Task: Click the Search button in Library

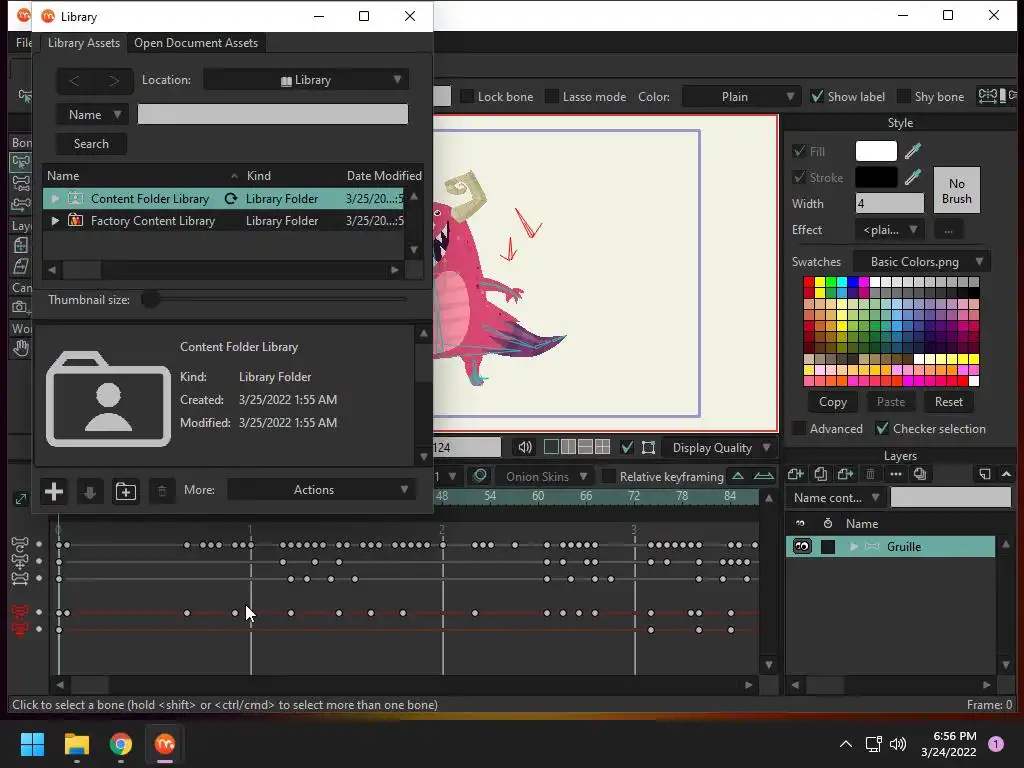Action: tap(91, 144)
